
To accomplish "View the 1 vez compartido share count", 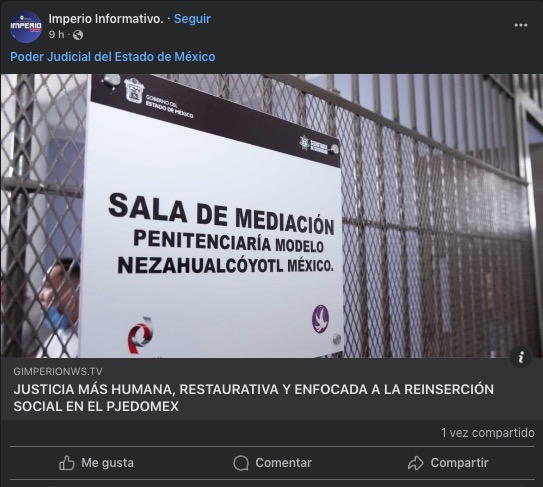I will coord(488,433).
